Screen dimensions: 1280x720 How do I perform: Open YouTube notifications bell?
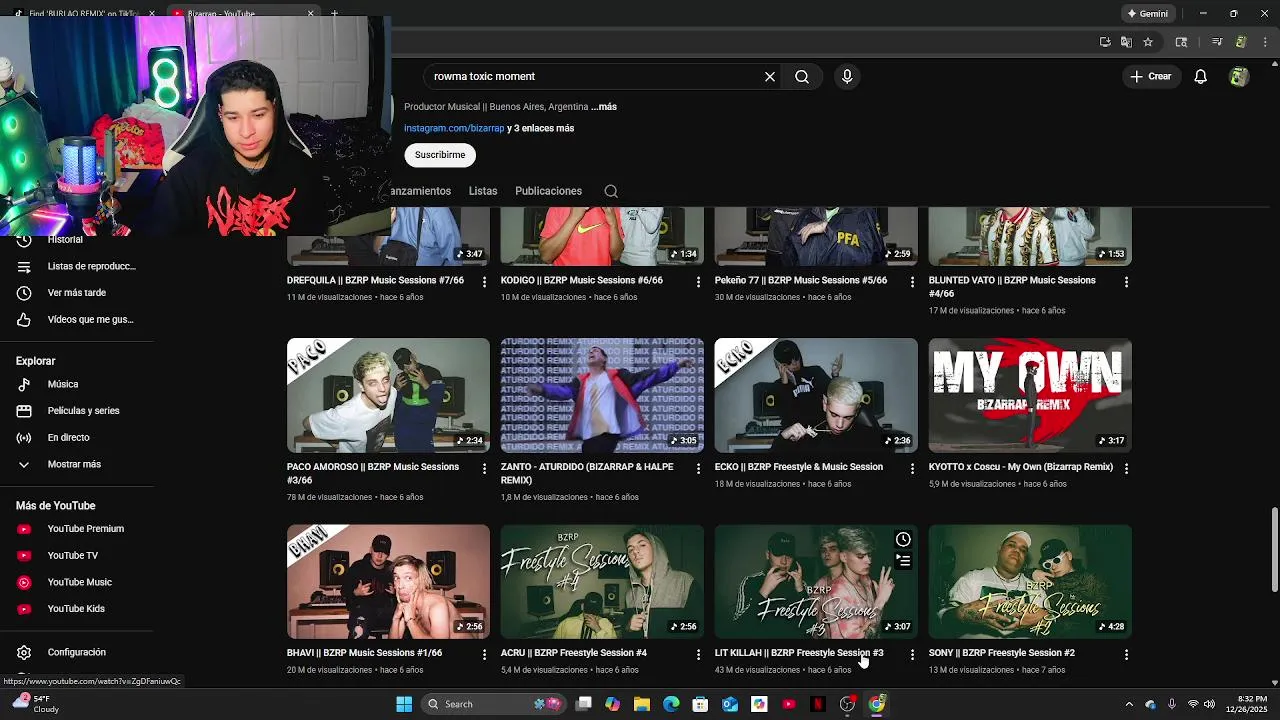[1201, 77]
